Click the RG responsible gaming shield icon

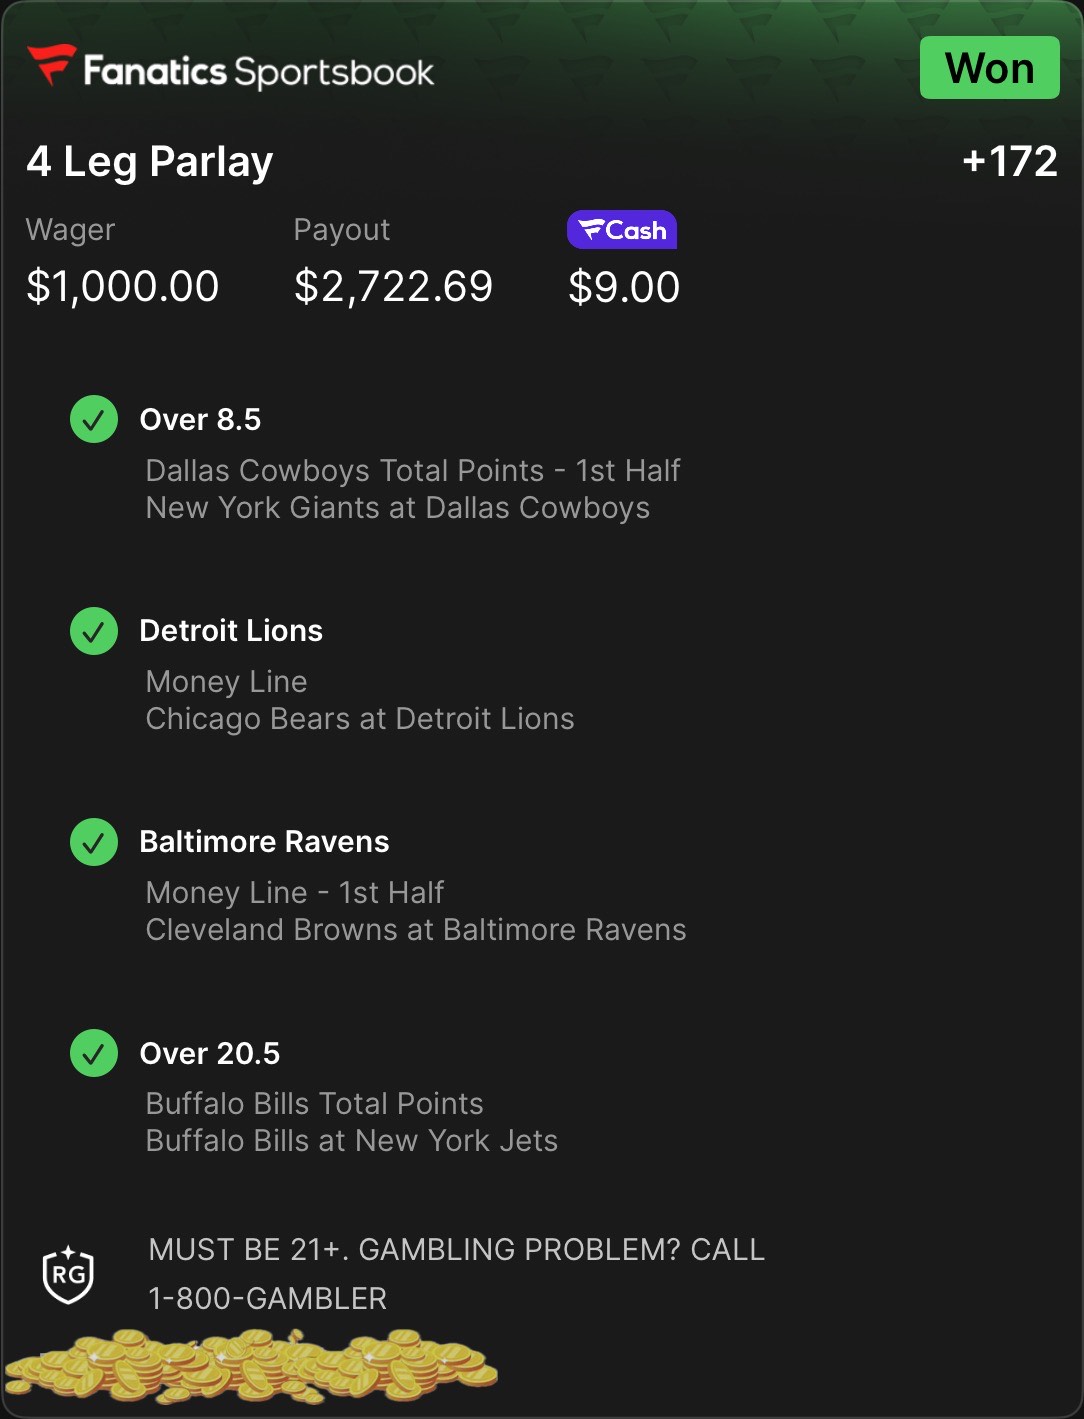coord(68,1274)
